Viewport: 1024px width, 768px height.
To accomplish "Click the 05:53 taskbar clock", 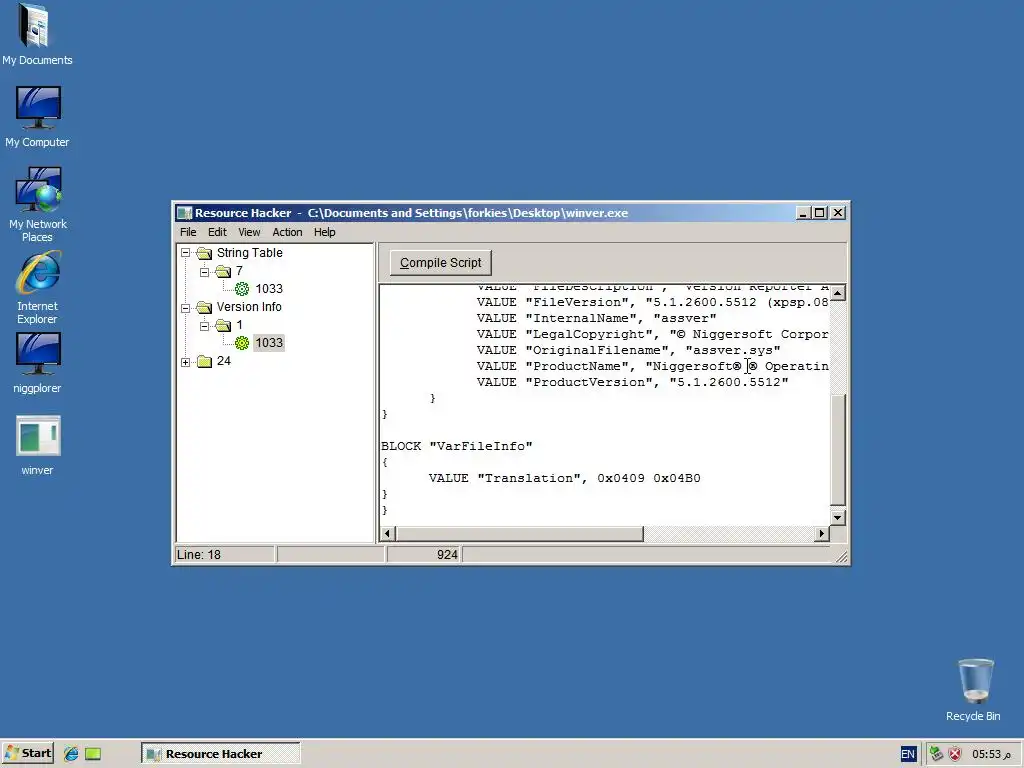I will click(991, 754).
